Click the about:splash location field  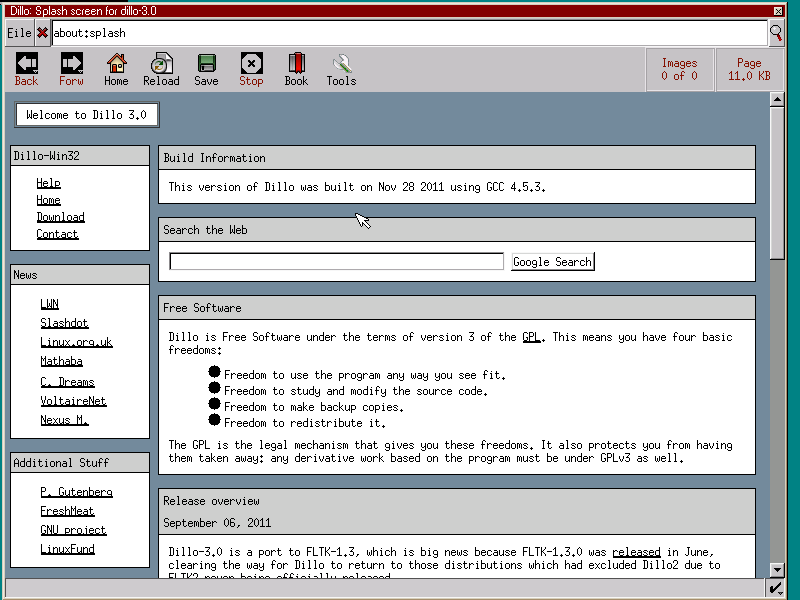tap(409, 33)
